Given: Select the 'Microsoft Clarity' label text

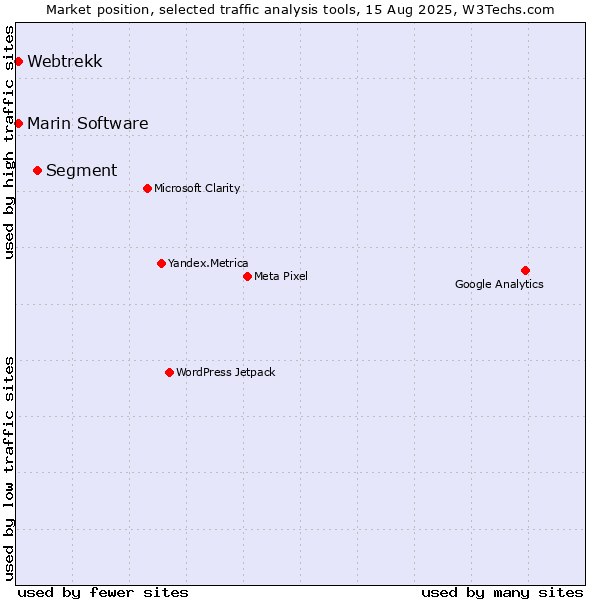Looking at the screenshot, I should (x=197, y=188).
